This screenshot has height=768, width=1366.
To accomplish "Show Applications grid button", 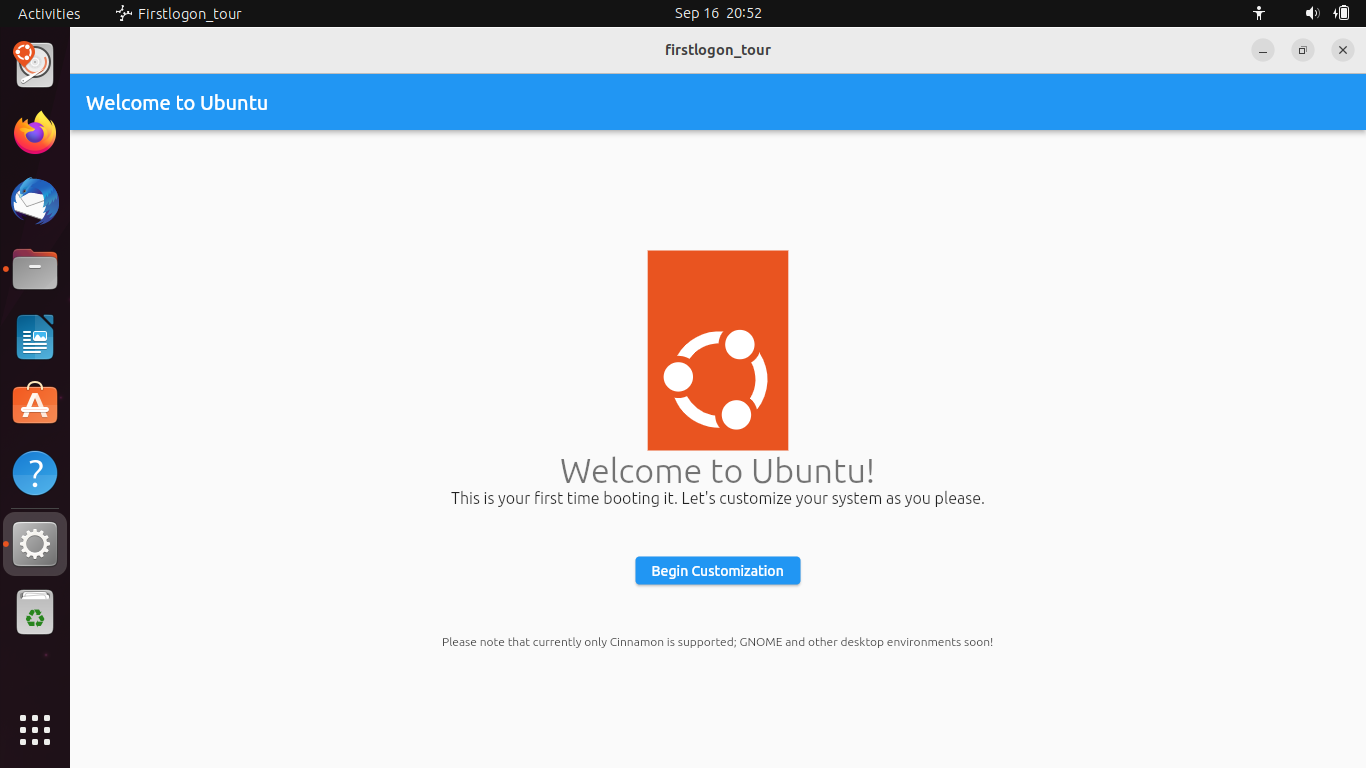I will [35, 729].
